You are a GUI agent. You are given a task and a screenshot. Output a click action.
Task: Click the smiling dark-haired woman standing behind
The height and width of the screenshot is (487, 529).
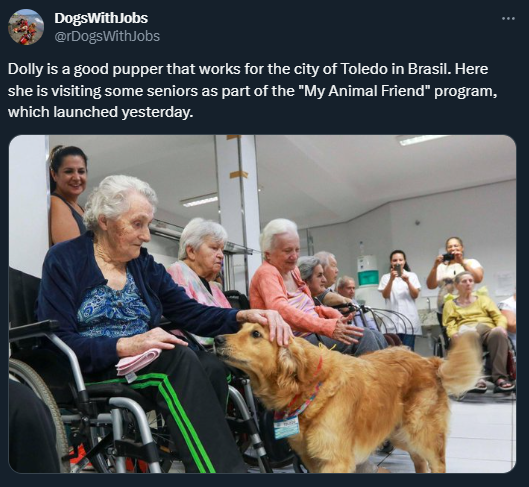coord(67,194)
